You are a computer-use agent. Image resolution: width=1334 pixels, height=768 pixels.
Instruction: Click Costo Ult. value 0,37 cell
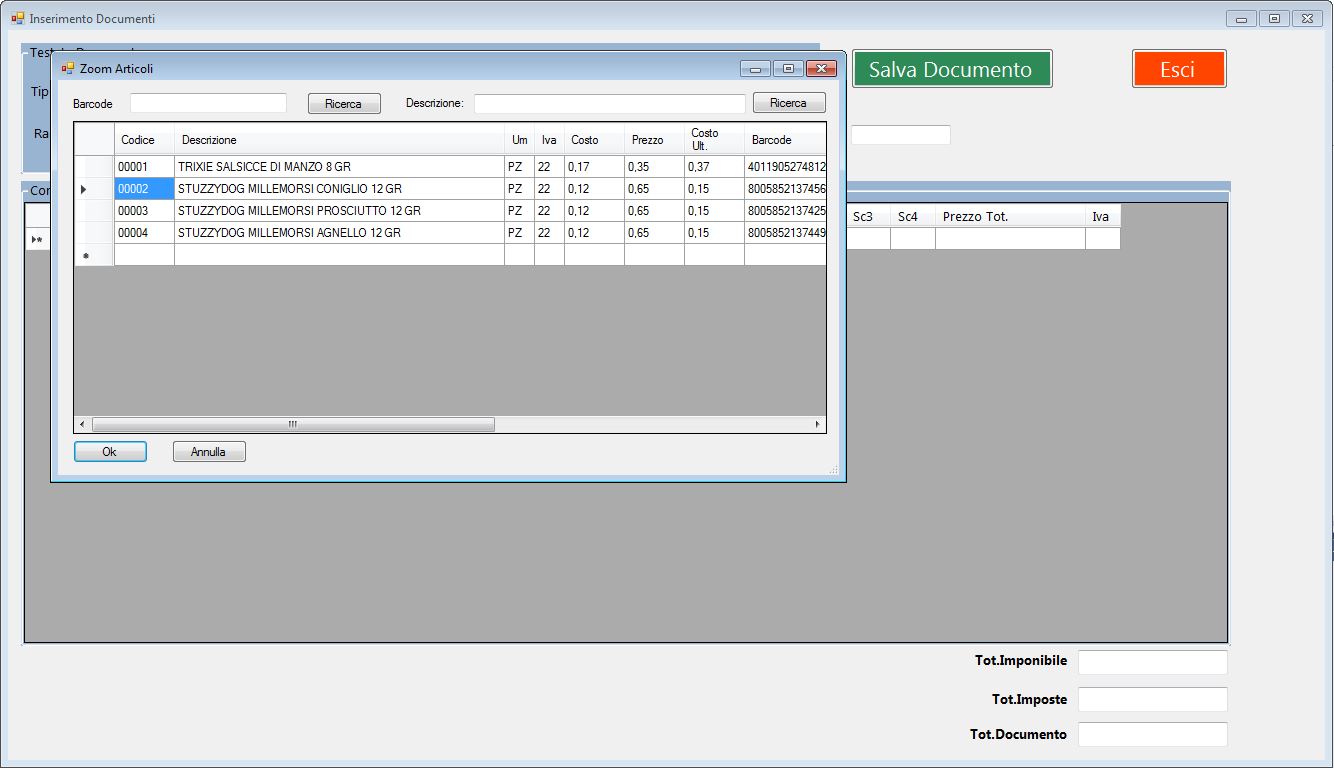tap(714, 167)
